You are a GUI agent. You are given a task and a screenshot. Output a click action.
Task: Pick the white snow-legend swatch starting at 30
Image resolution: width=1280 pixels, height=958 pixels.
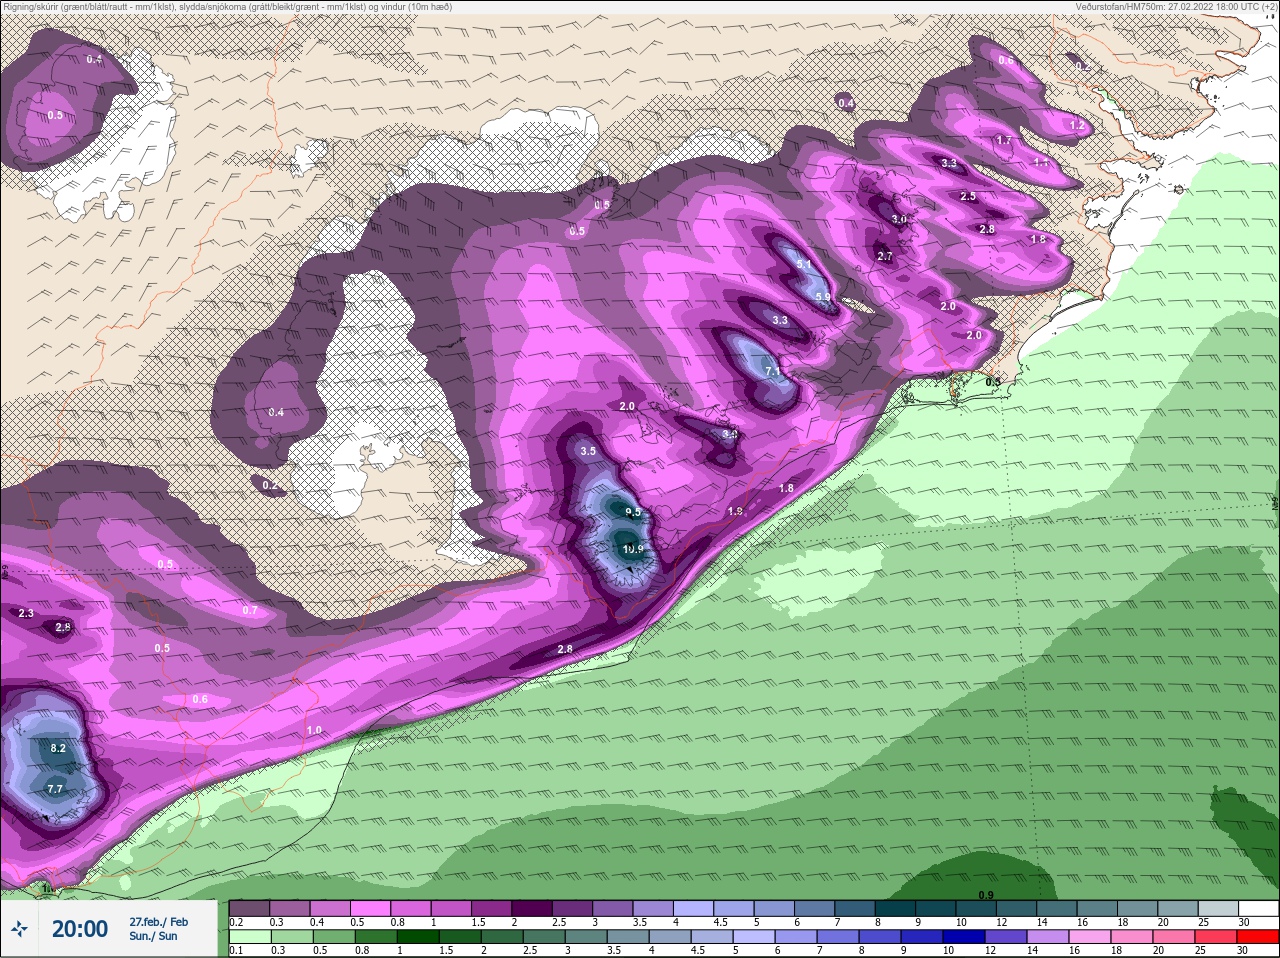(1258, 908)
